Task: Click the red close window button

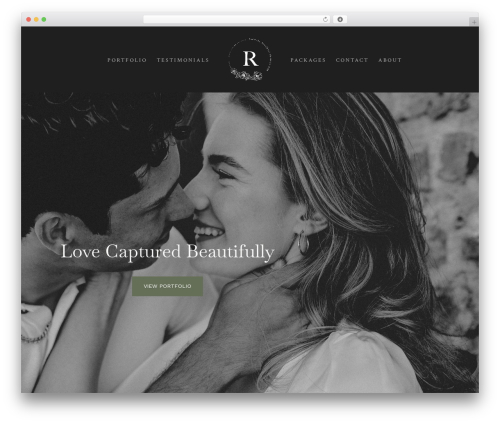Action: pos(29,19)
